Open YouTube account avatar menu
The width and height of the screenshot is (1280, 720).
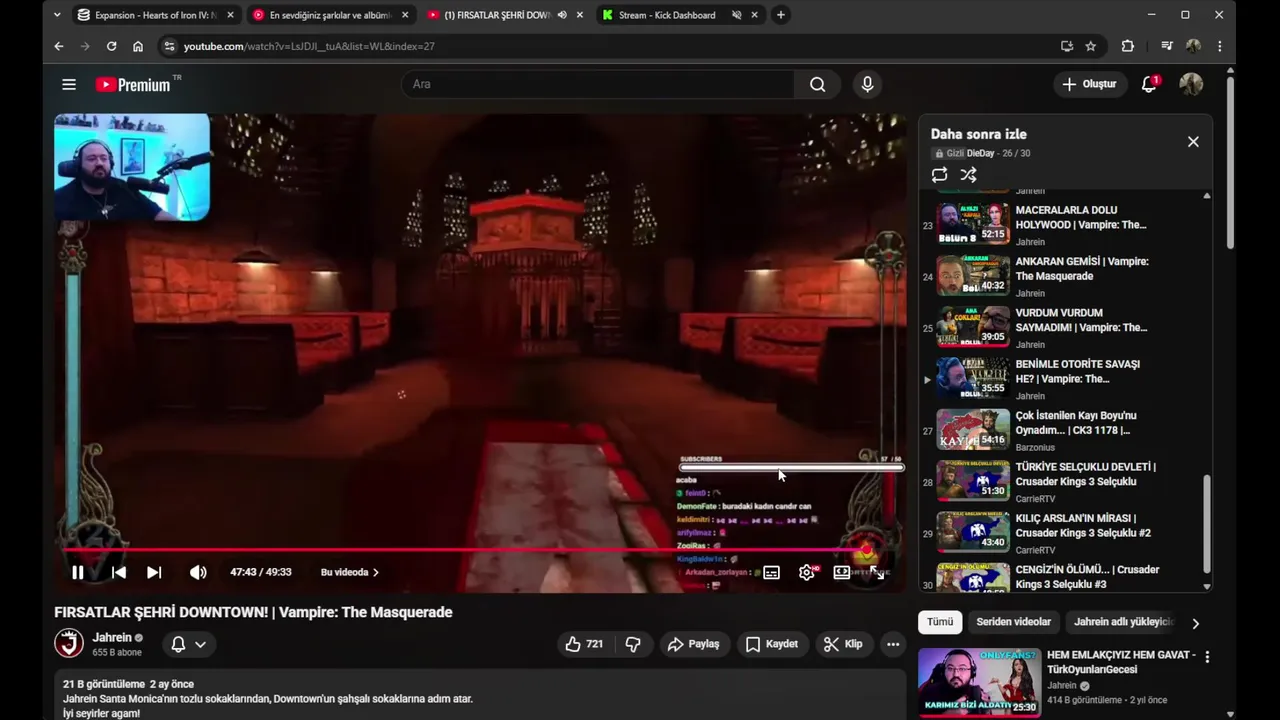[x=1191, y=84]
